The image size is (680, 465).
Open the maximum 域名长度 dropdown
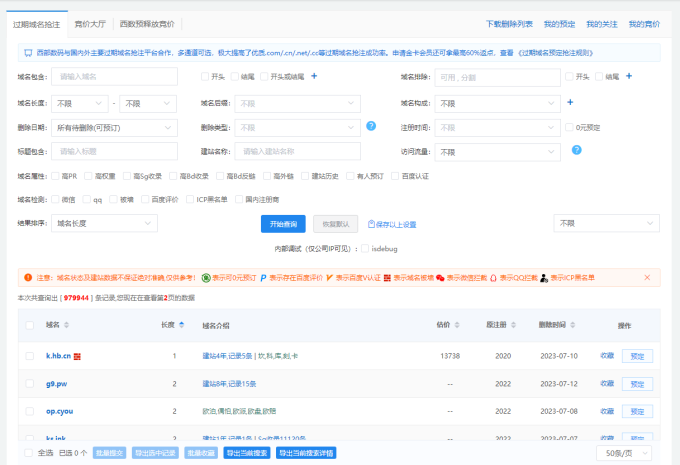point(148,104)
